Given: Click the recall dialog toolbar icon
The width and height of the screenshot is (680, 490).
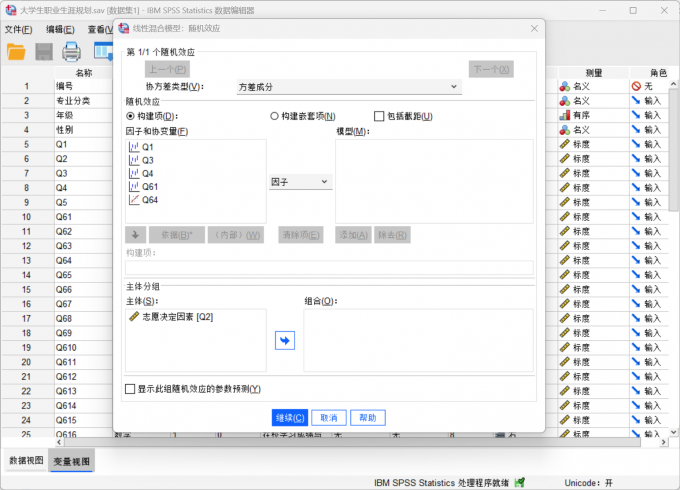Looking at the screenshot, I should [103, 51].
